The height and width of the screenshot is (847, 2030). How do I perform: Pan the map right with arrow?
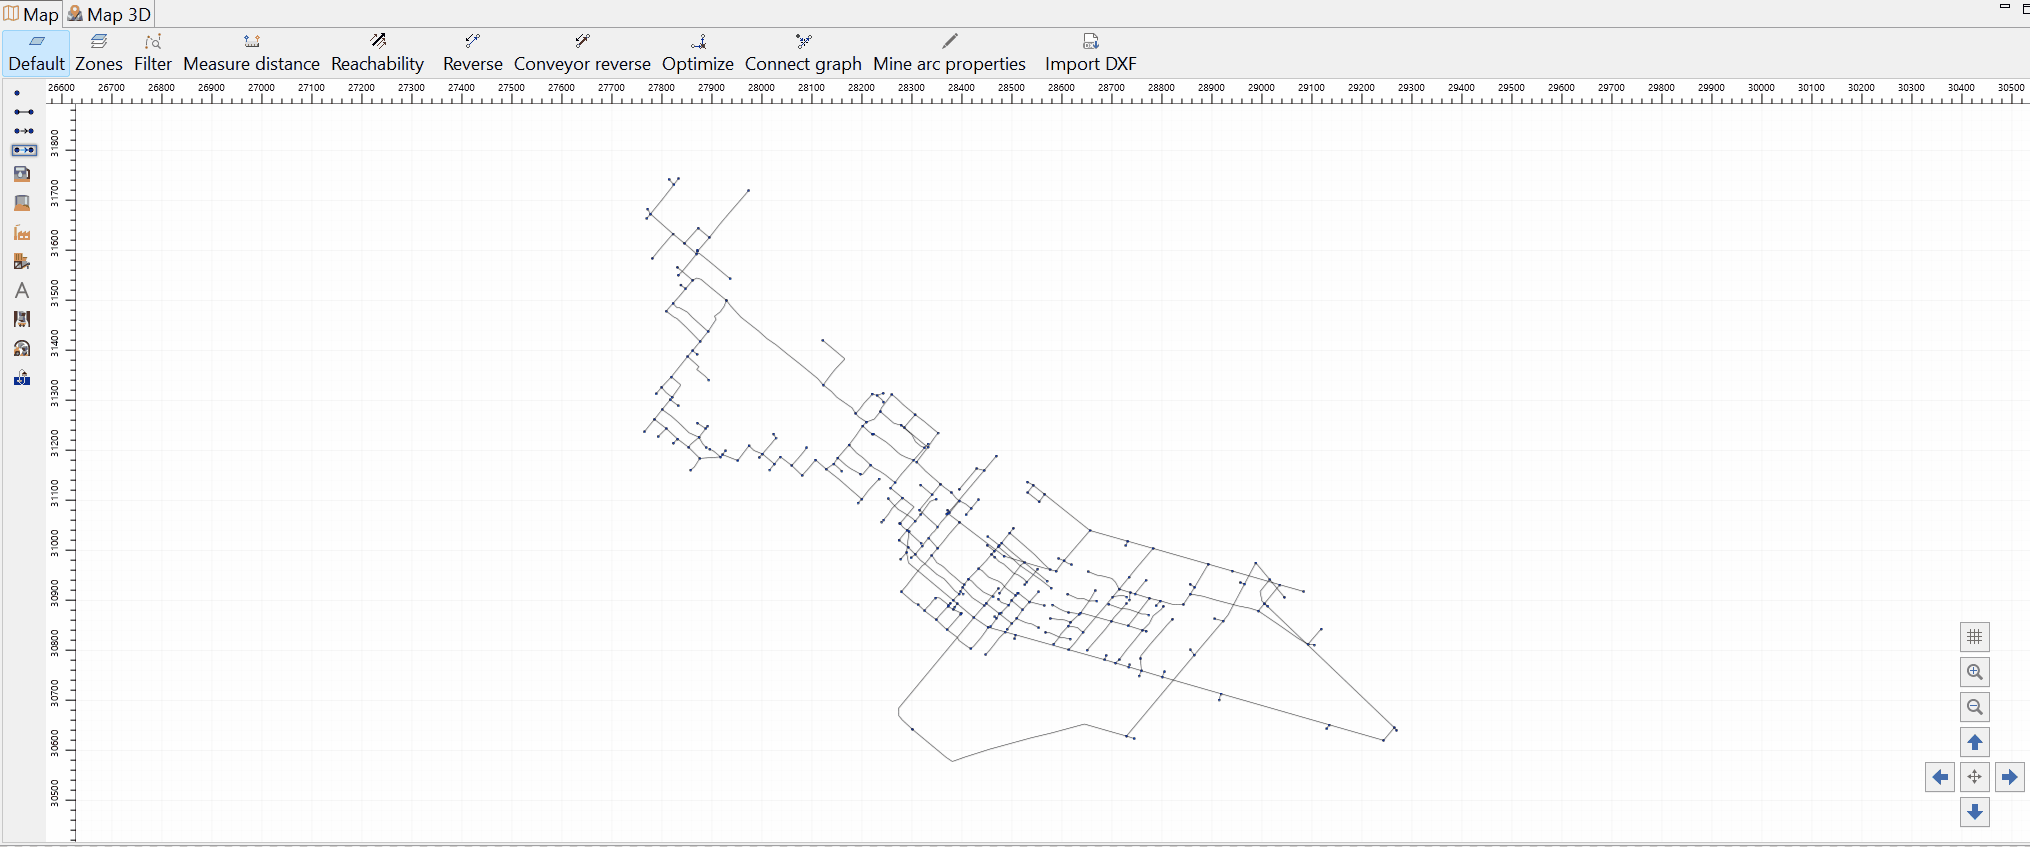click(x=2009, y=777)
